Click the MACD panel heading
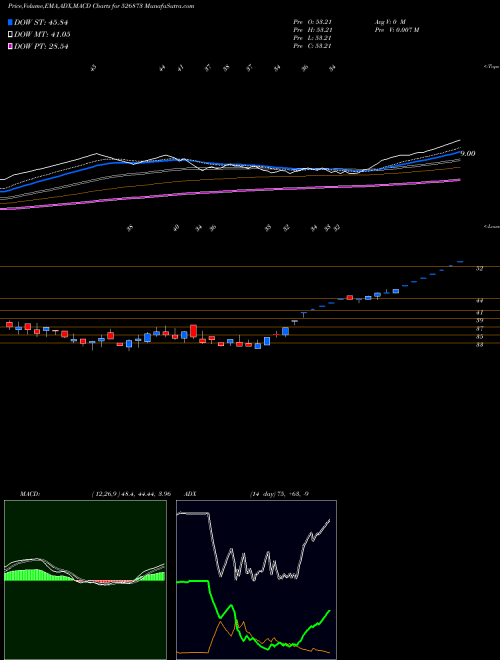Viewport: 500px width, 660px height. click(x=30, y=494)
